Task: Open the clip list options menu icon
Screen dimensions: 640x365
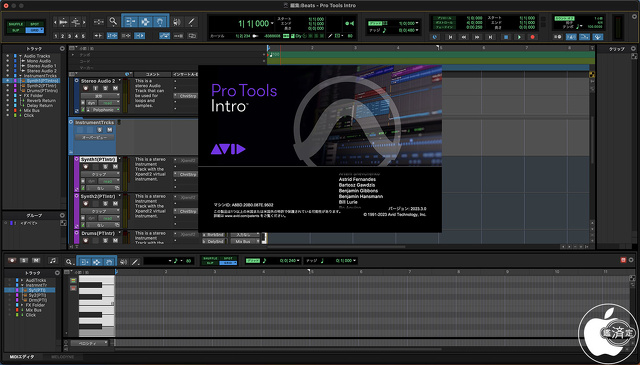Action: click(x=633, y=49)
